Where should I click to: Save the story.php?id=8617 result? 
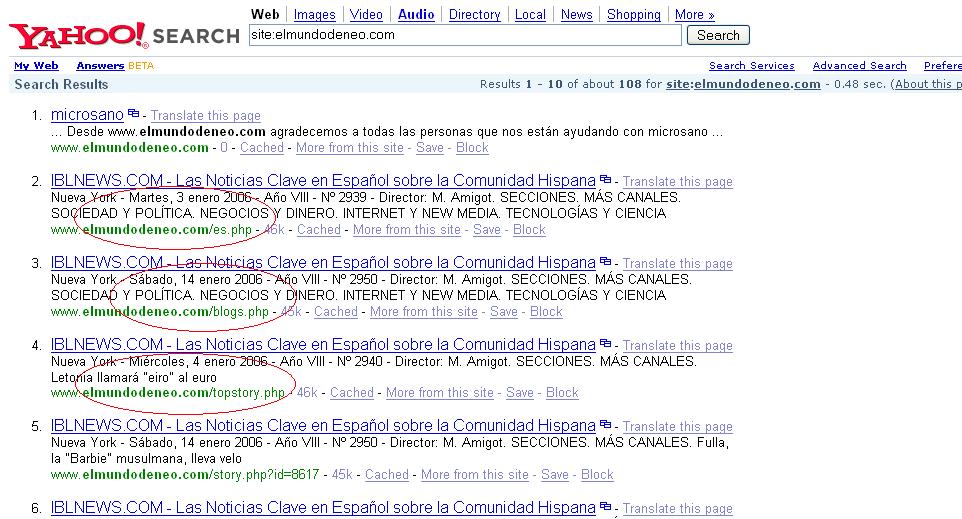(555, 475)
